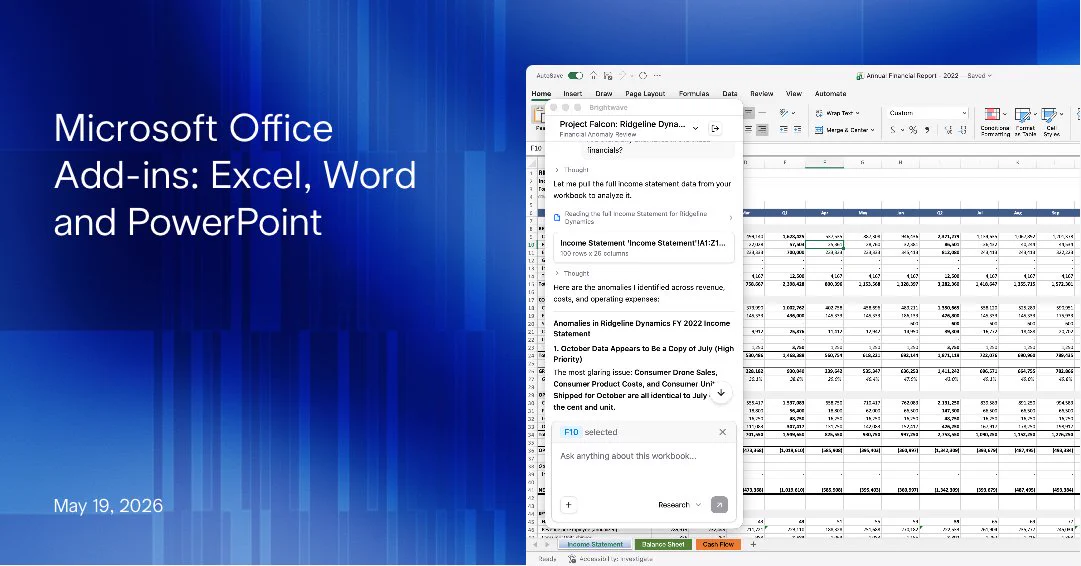Select the Balance Sheet sheet tab
The height and width of the screenshot is (566, 1081).
(x=663, y=545)
